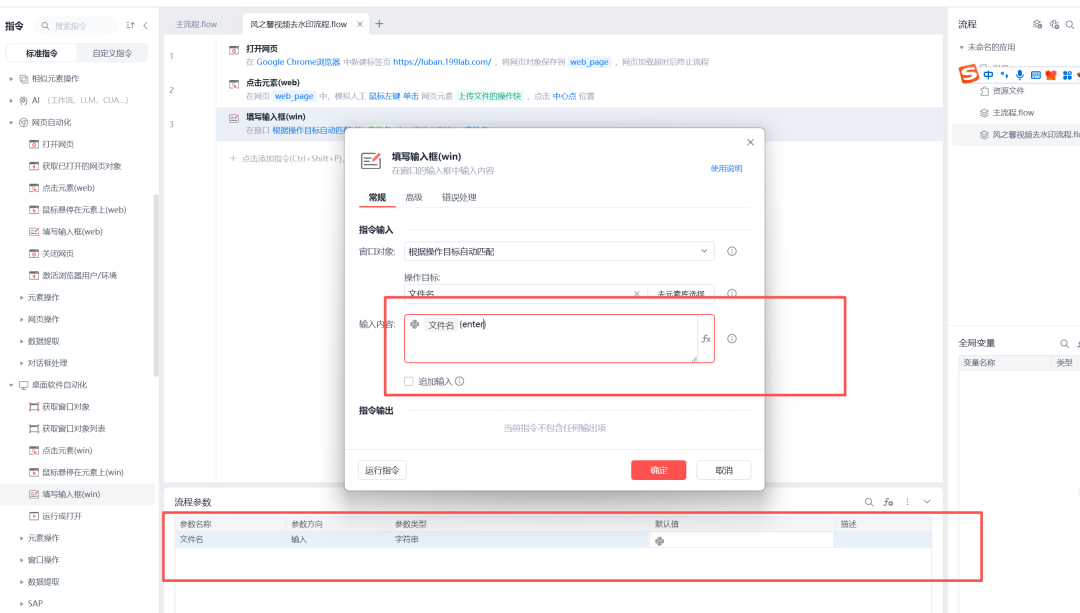The image size is (1080, 613).
Task: Expand the 窗口操作 group
Action: click(21, 560)
